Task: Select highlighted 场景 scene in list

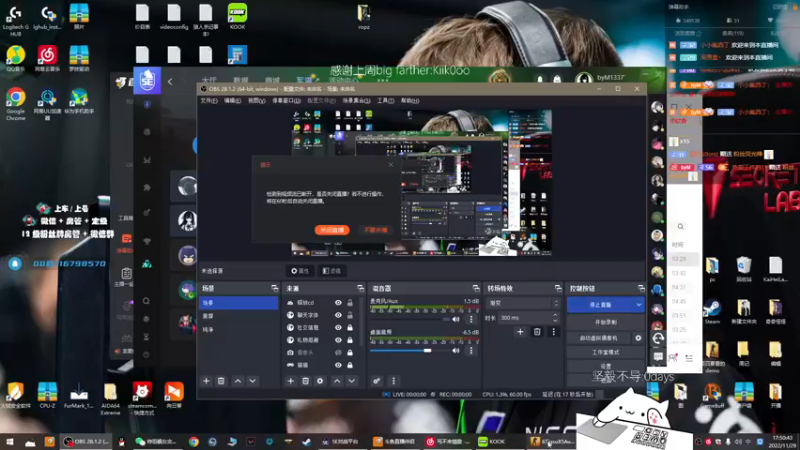Action: coord(238,303)
